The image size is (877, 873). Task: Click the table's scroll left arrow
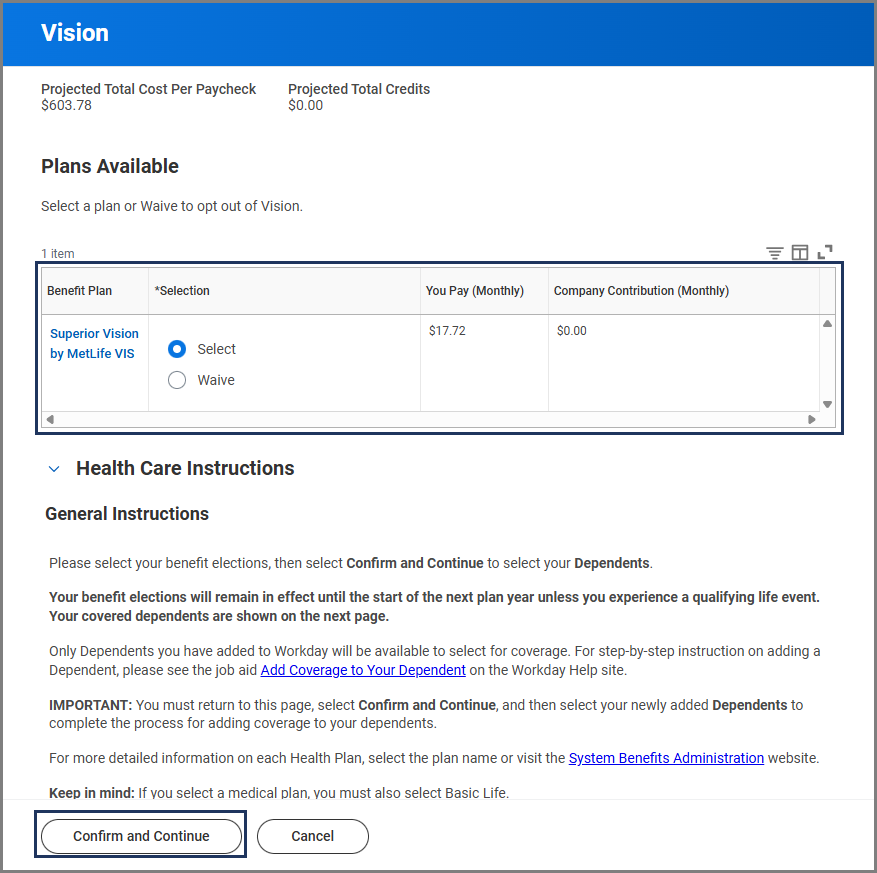pos(50,420)
